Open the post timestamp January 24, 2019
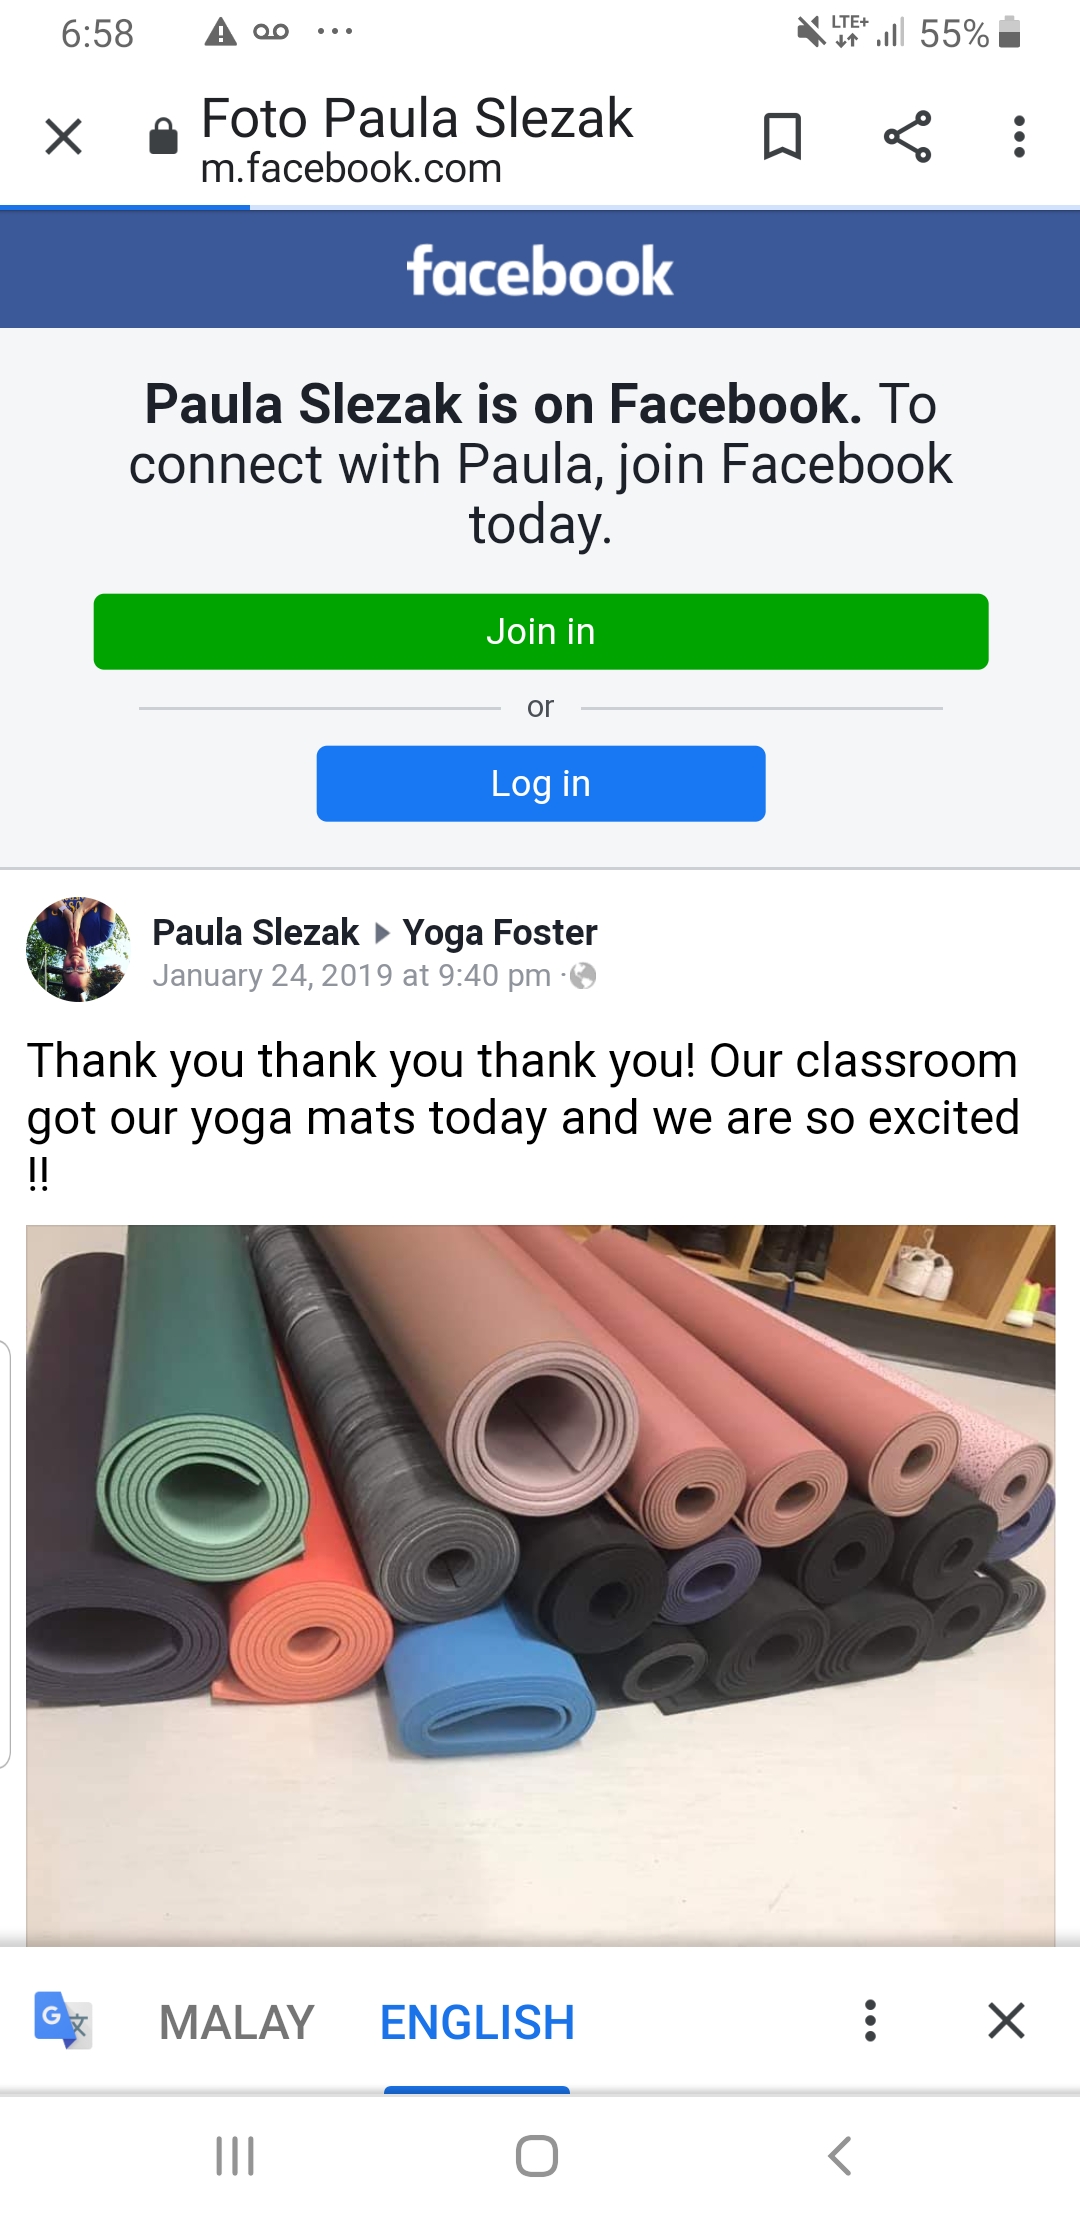Screen dimensions: 1080x2220 (x=352, y=975)
